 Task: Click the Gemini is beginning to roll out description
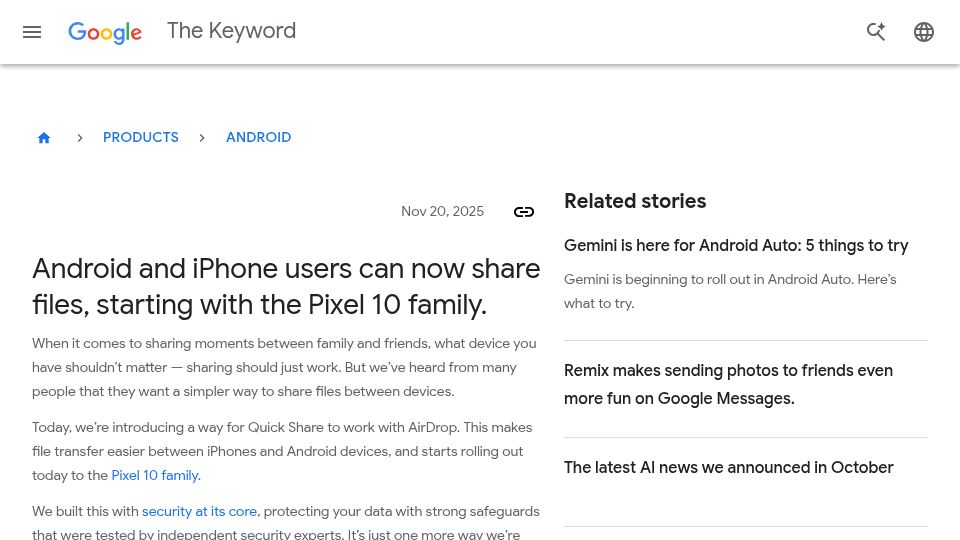730,291
